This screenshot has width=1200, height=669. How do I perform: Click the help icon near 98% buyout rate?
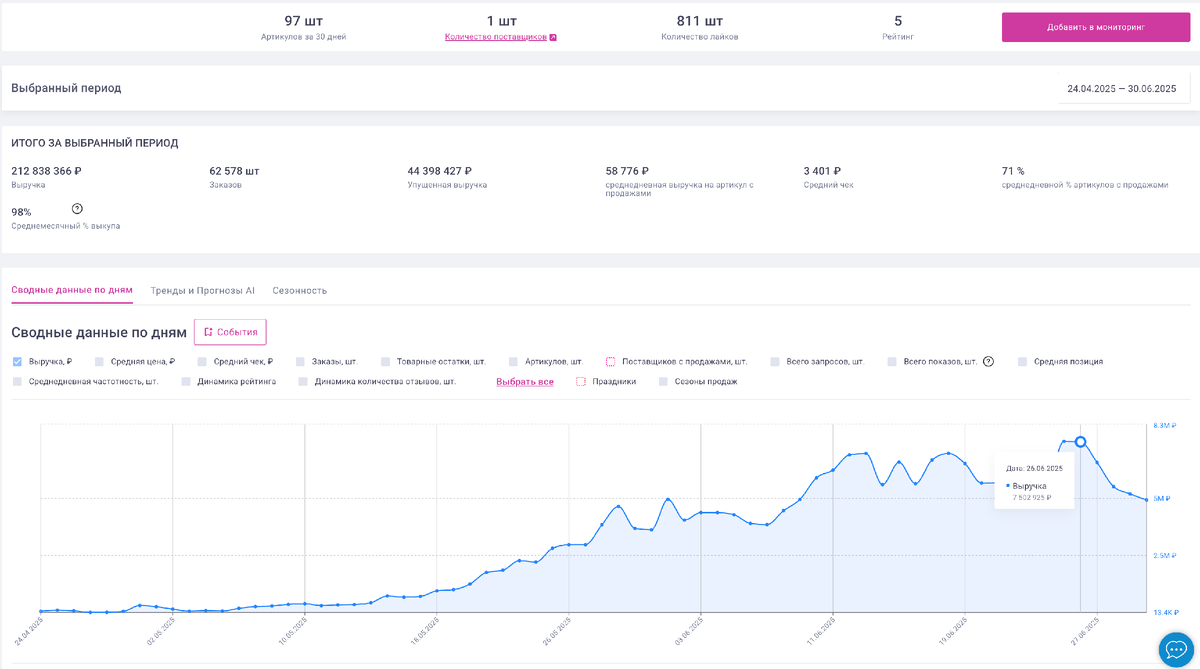point(78,209)
